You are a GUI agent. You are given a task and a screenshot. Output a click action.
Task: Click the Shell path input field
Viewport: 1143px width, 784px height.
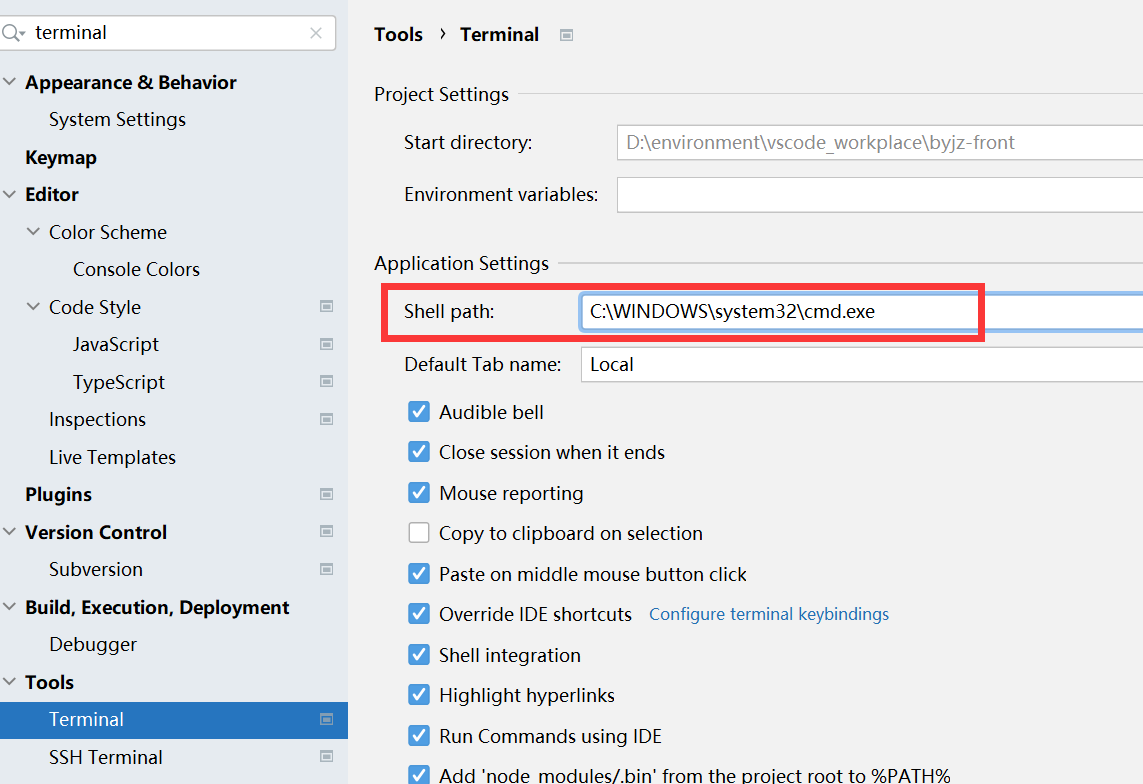pyautogui.click(x=862, y=312)
